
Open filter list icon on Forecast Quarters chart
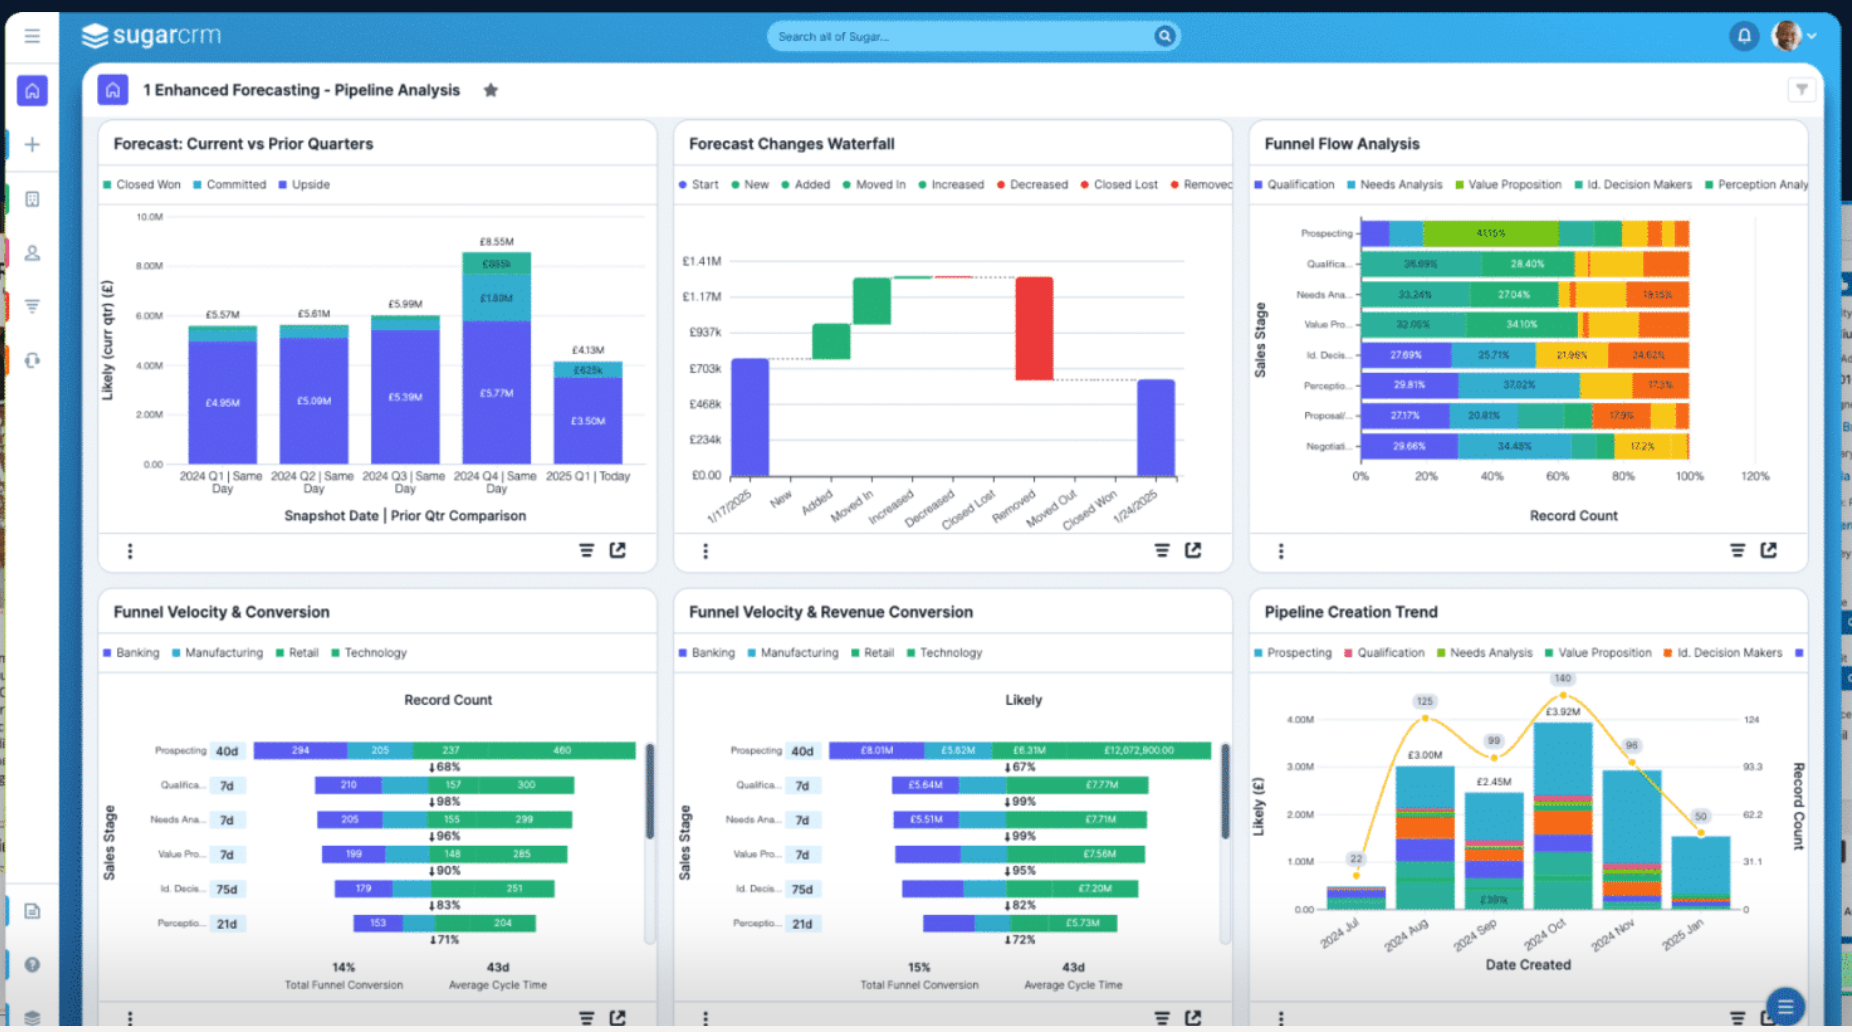[x=587, y=550]
